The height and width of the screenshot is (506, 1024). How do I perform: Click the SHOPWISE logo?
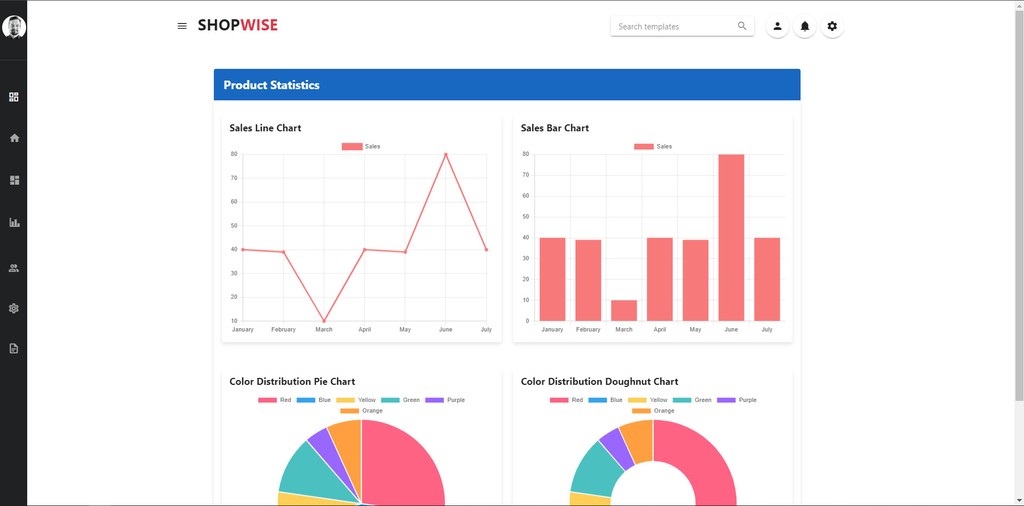pos(238,25)
